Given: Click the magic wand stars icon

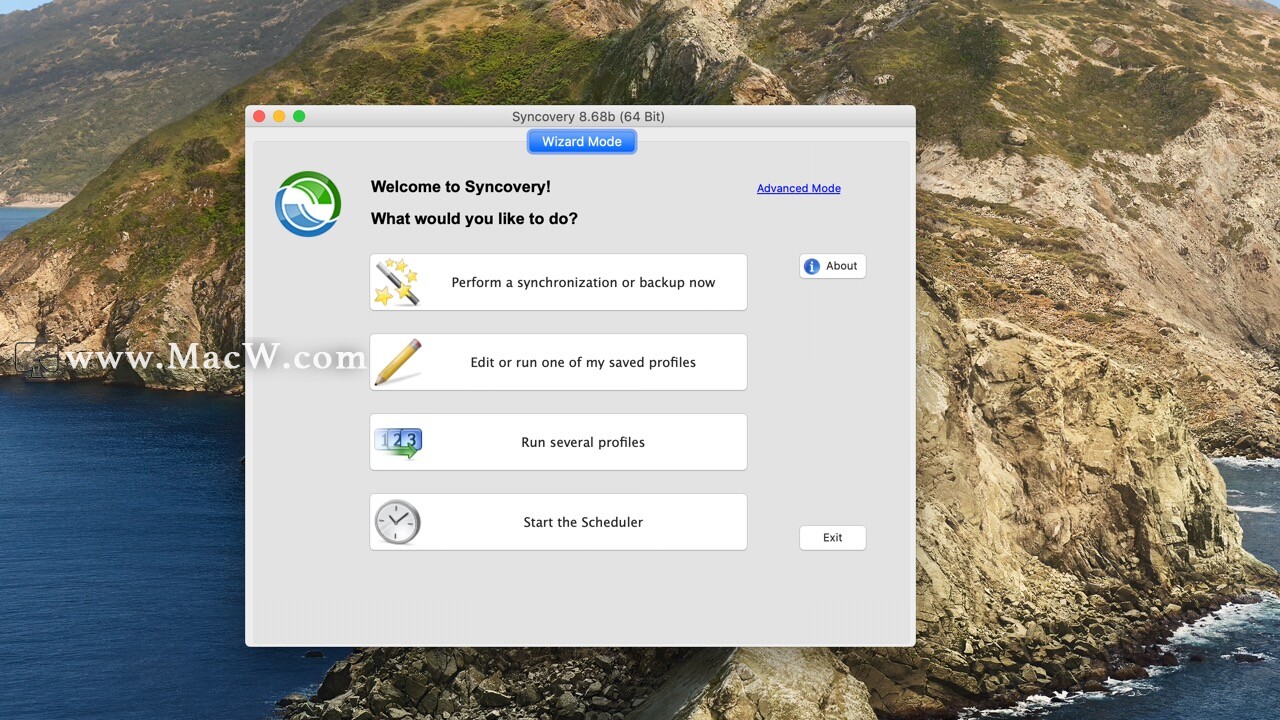Looking at the screenshot, I should pos(397,282).
